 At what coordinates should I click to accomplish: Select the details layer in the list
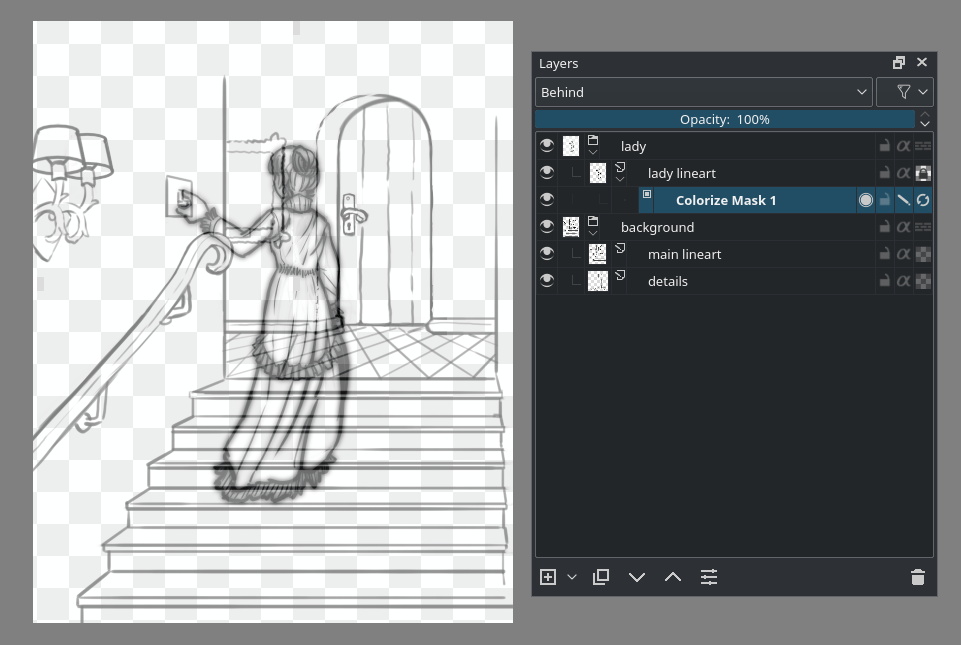click(667, 280)
